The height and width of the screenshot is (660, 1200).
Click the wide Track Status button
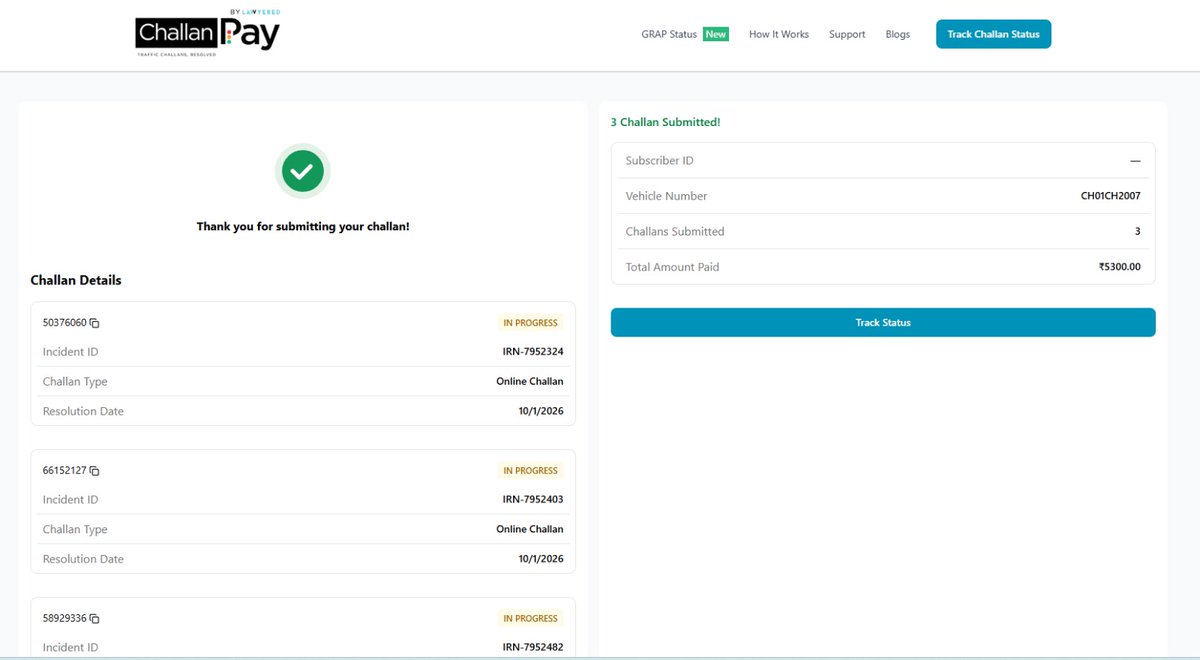pos(883,322)
